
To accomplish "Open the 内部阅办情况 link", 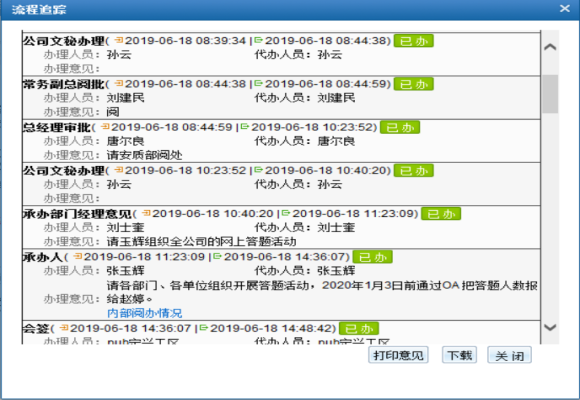I will click(145, 313).
